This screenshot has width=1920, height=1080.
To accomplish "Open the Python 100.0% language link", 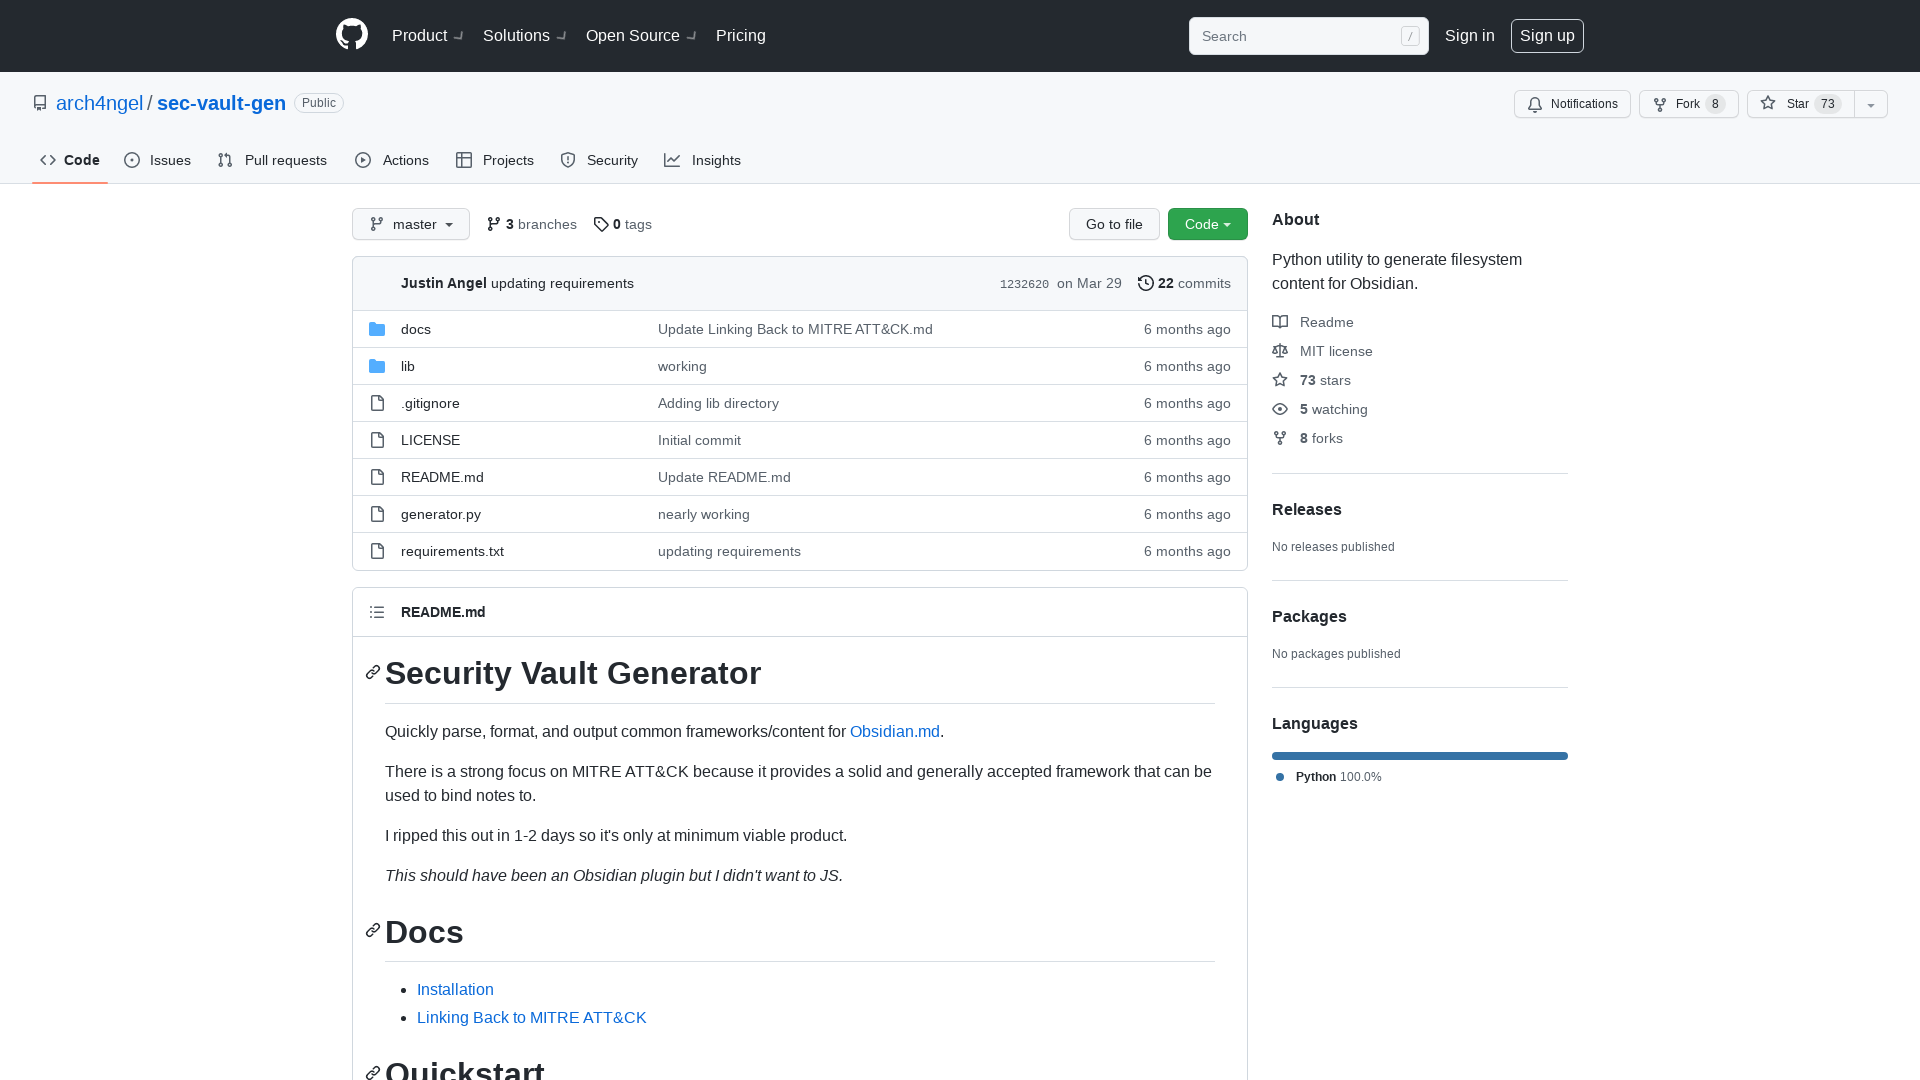I will (1329, 777).
